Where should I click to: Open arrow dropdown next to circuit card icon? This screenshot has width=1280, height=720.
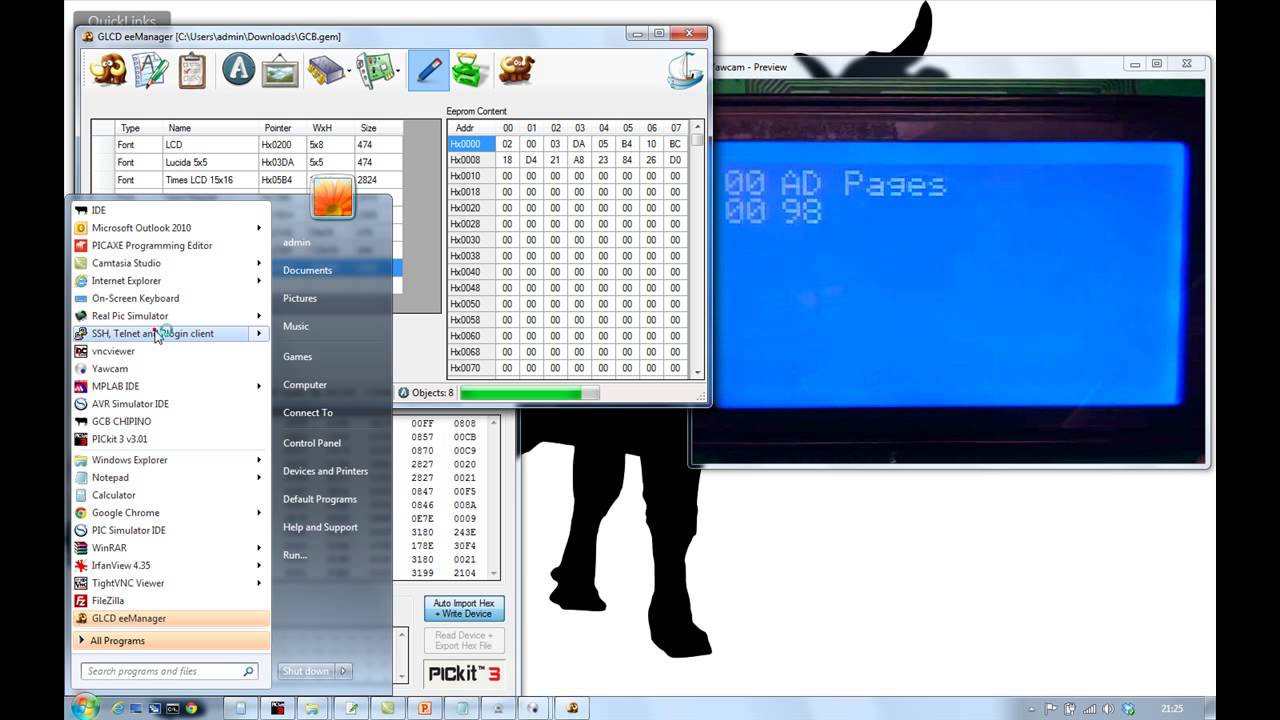(397, 72)
